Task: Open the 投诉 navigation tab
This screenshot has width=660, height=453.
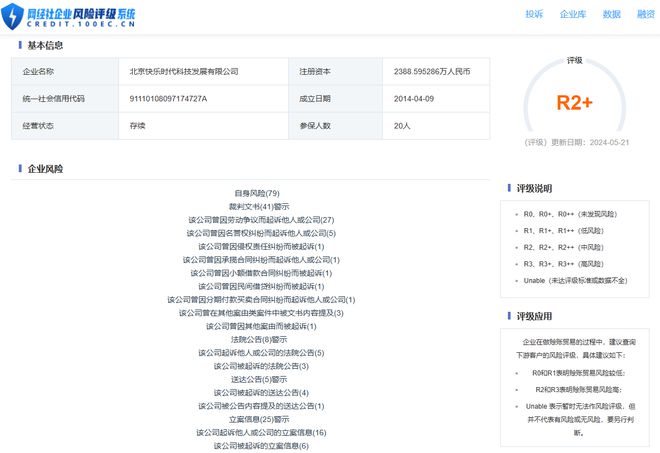Action: pos(534,14)
